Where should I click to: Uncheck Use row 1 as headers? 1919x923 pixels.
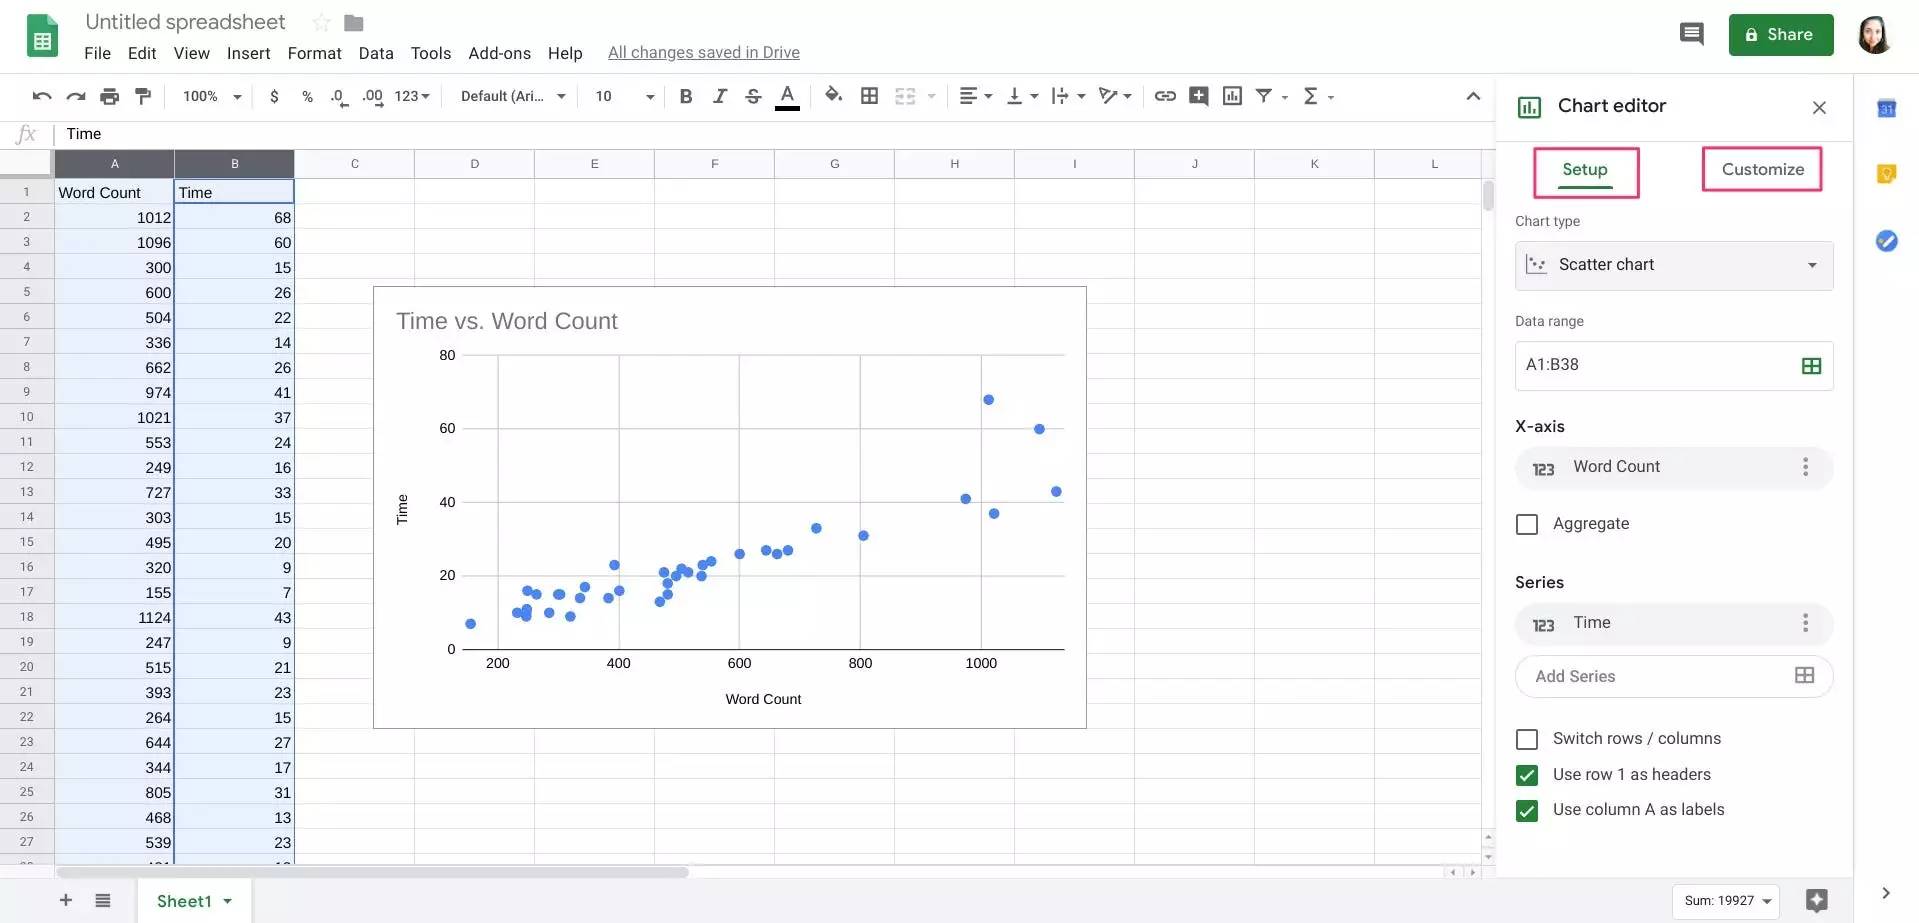(1527, 775)
